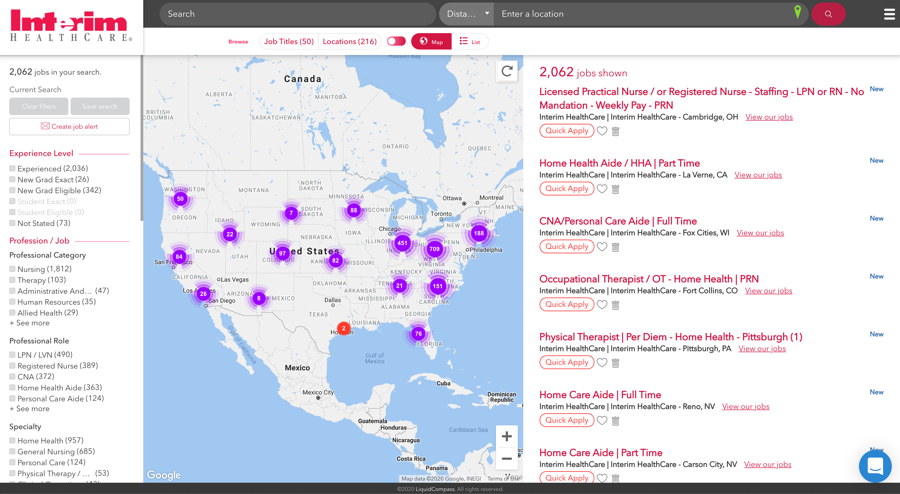Image resolution: width=900 pixels, height=494 pixels.
Task: Open the hamburger menu icon
Action: click(889, 14)
